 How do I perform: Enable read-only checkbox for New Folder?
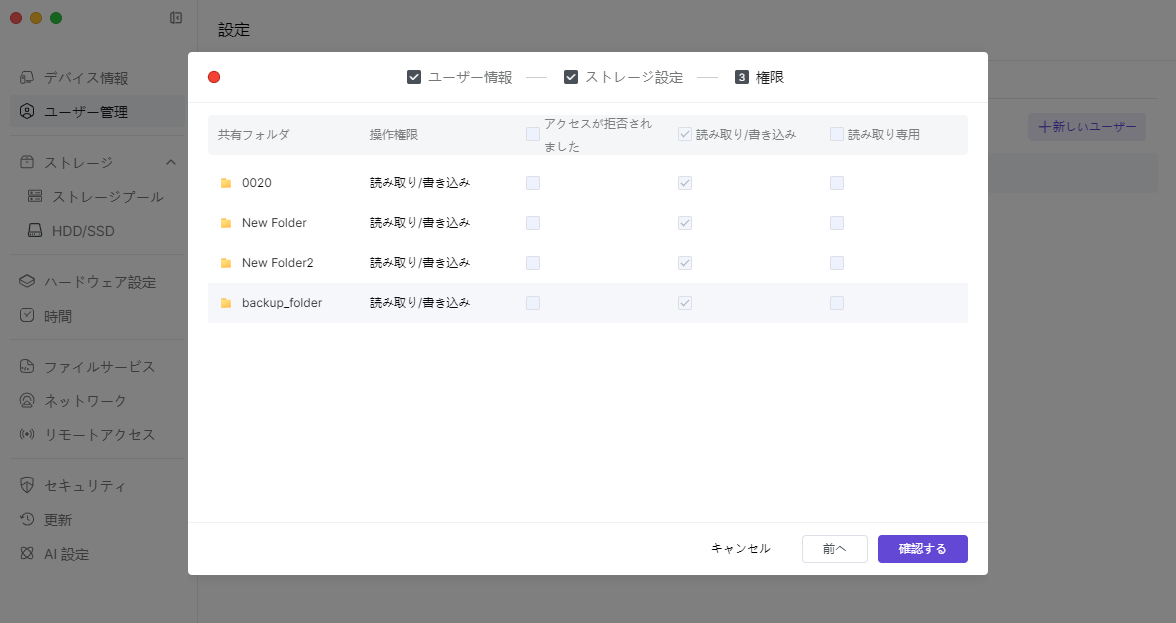click(x=837, y=223)
